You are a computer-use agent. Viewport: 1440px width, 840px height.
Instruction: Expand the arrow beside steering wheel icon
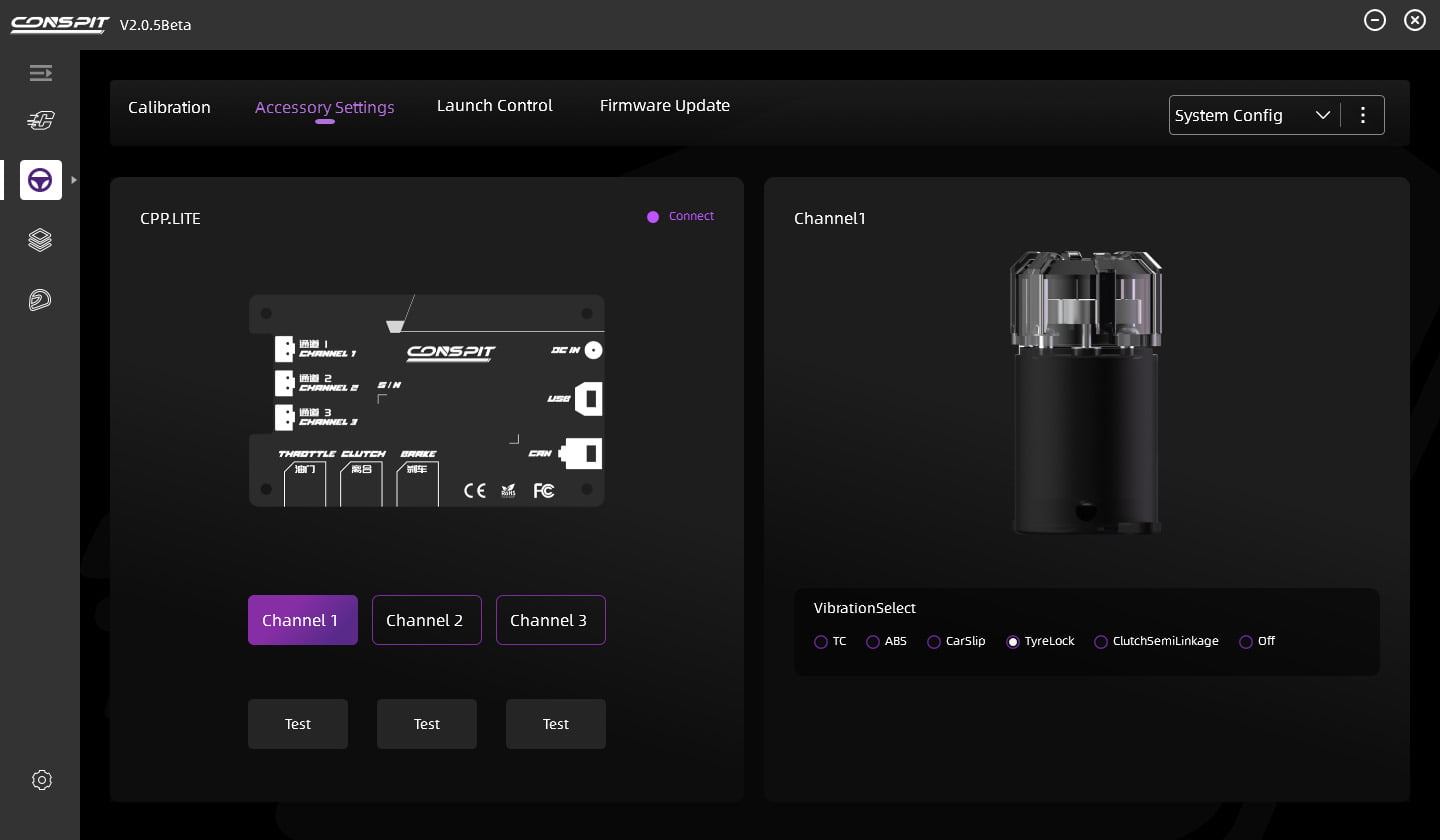pos(74,180)
